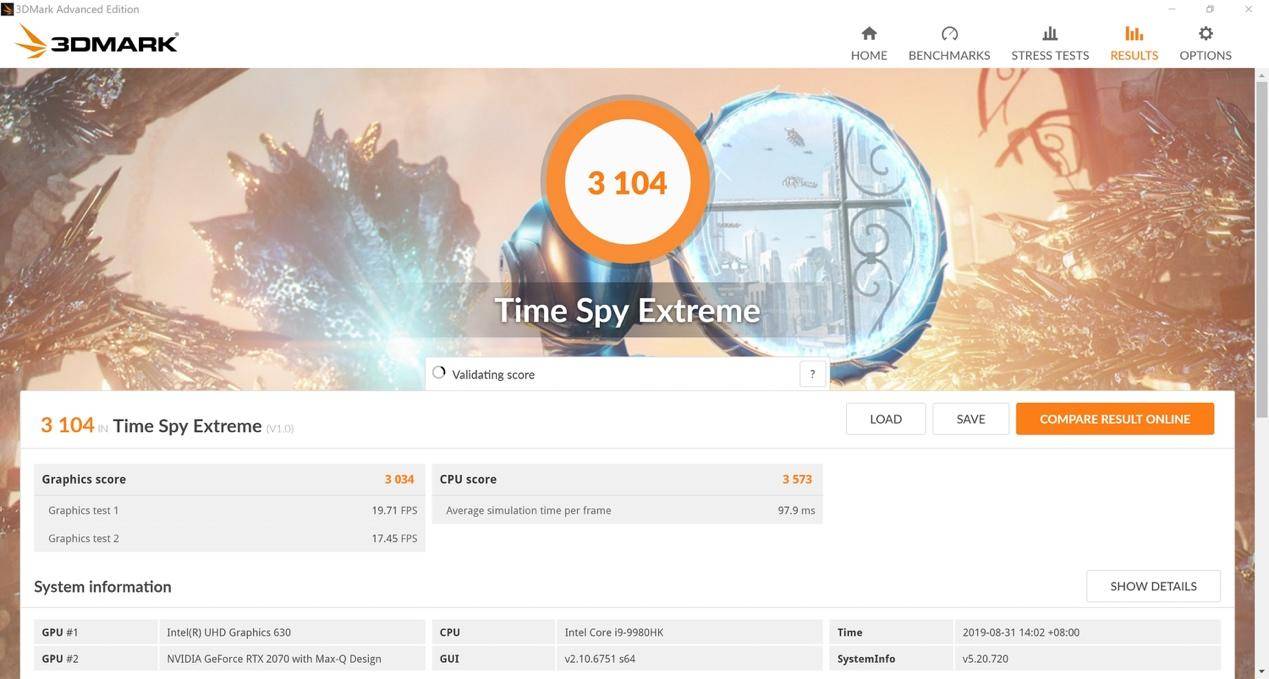Click the GPU #1 label

click(60, 632)
